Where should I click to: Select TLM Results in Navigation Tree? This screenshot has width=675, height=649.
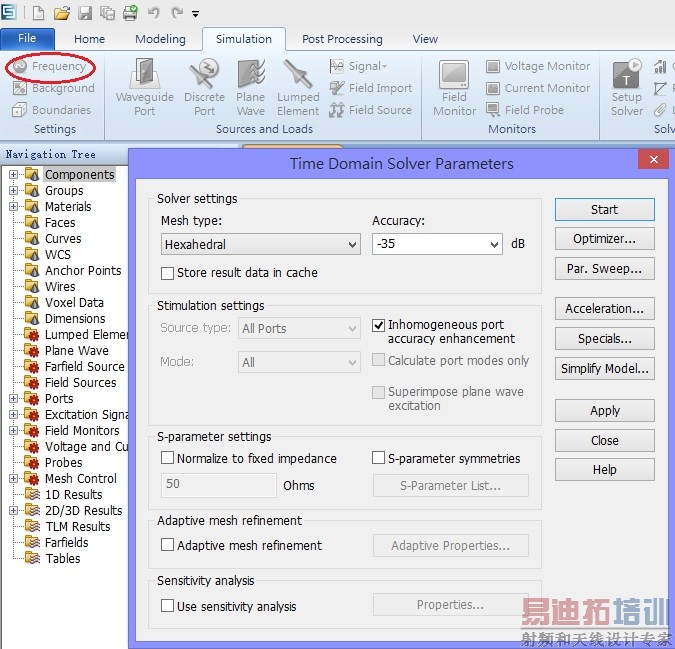point(78,526)
